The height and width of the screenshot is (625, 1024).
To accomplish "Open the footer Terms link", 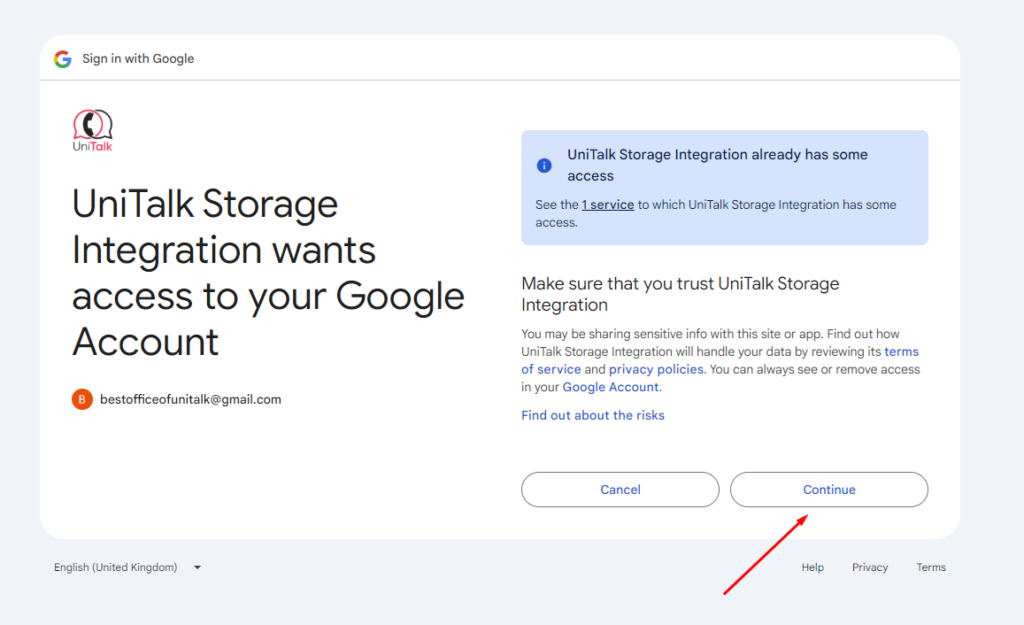I will (931, 568).
